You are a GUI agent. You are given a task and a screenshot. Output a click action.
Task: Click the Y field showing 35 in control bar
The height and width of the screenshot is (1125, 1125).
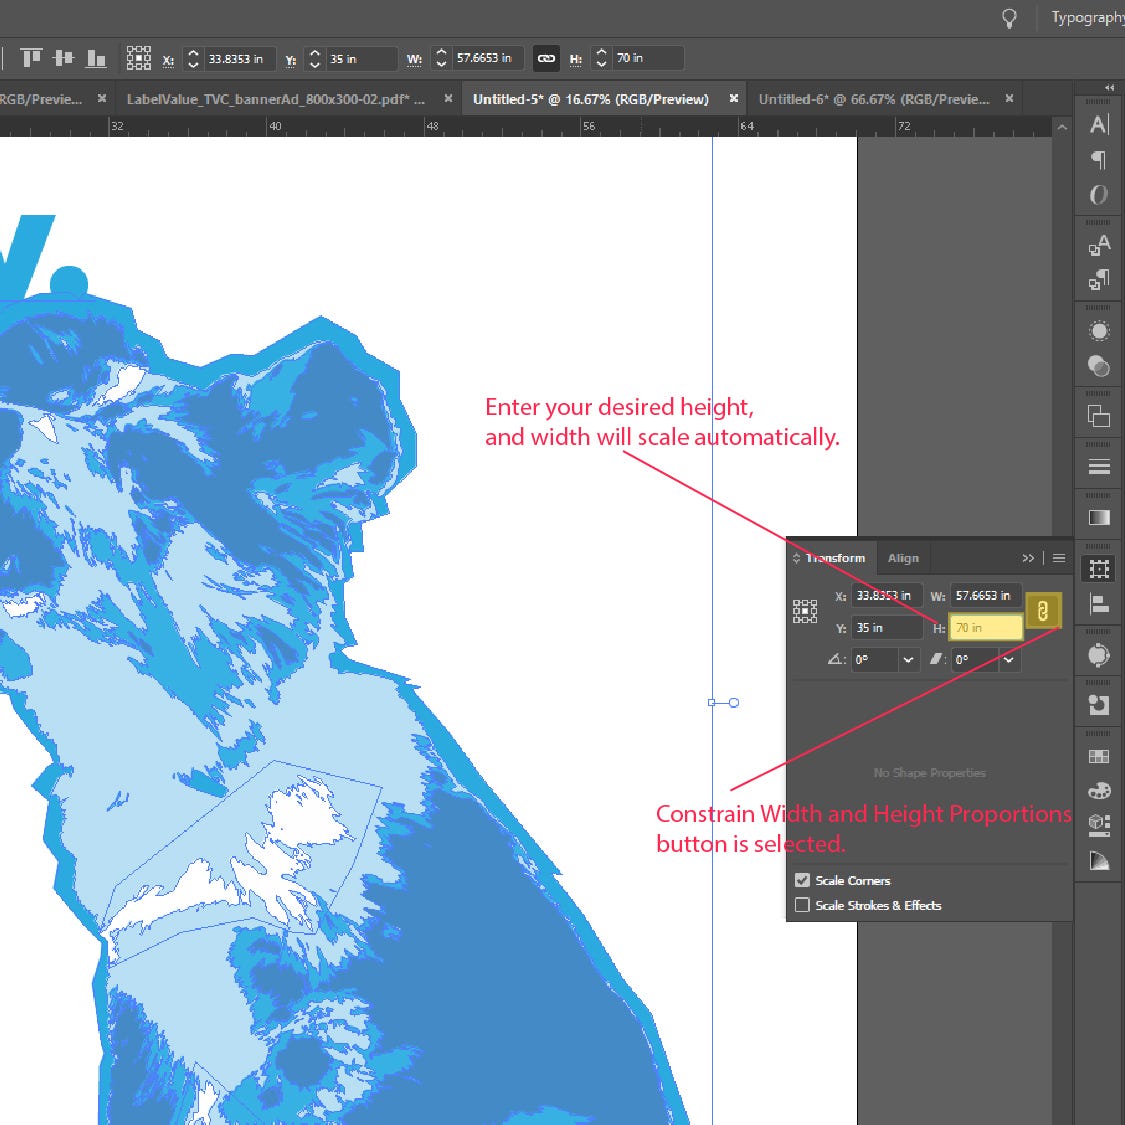coord(360,59)
